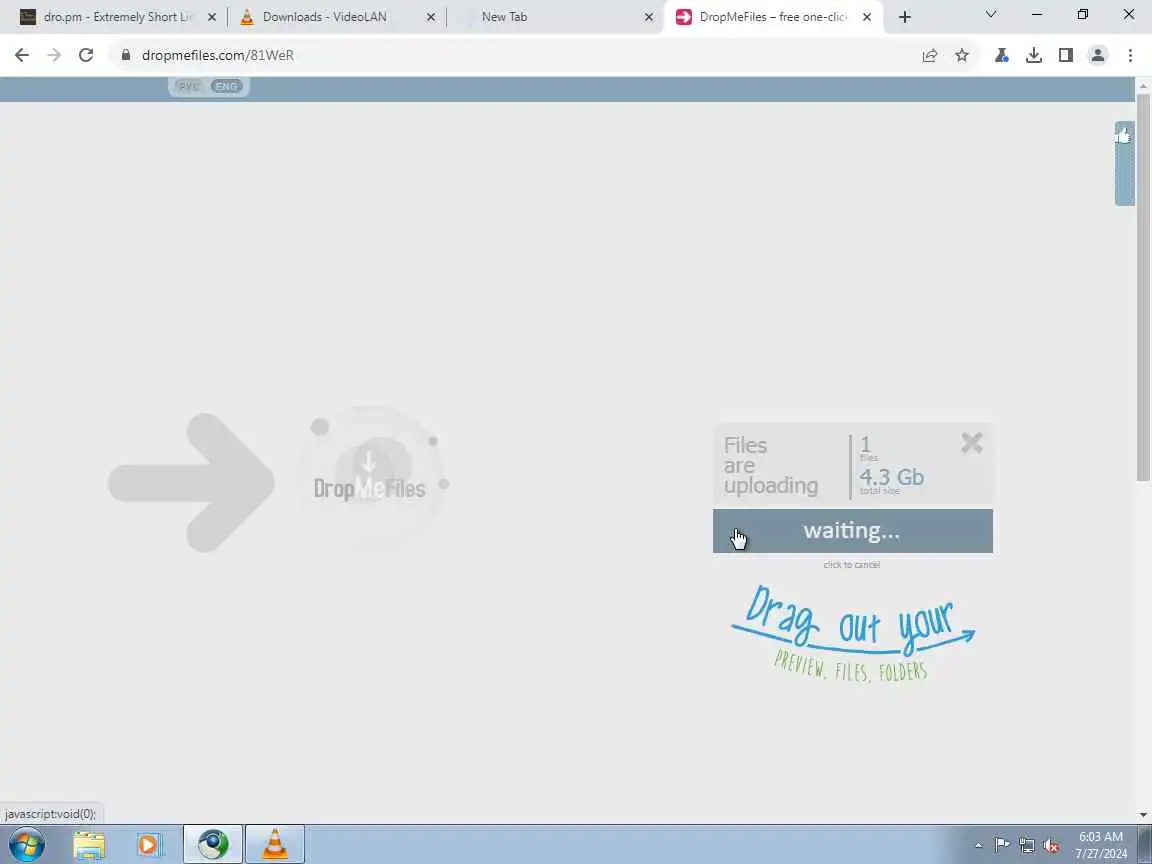Open Windows Media Player from taskbar
Screen dimensions: 1152x864
pos(149,845)
